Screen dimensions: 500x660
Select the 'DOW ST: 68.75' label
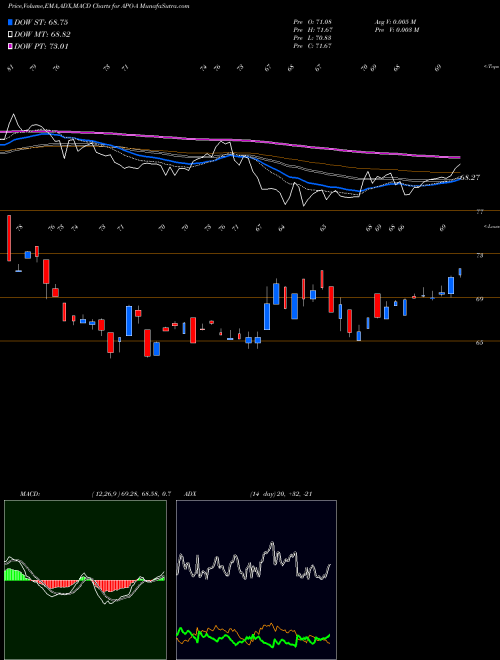coord(41,22)
